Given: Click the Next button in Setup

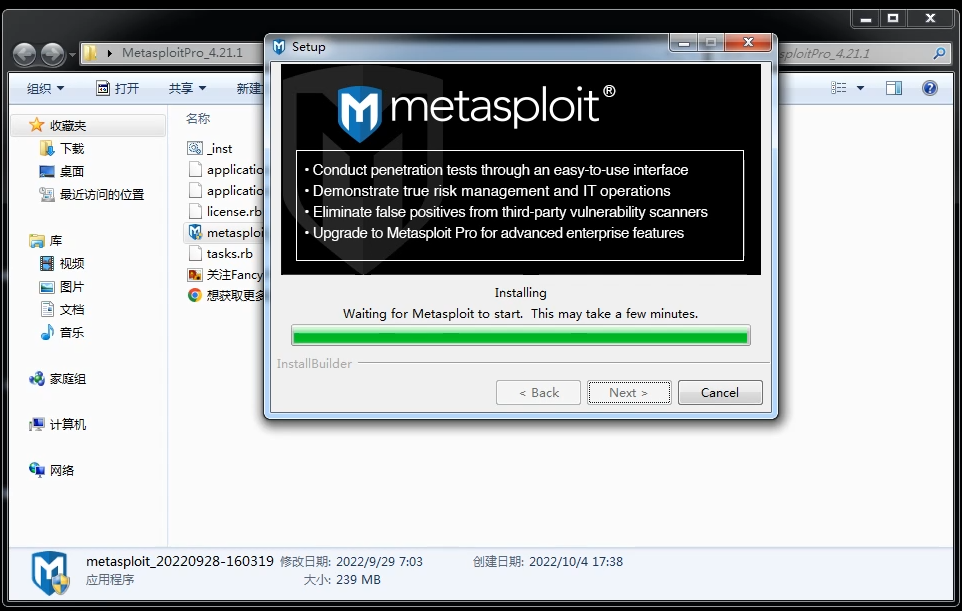Looking at the screenshot, I should pos(629,393).
